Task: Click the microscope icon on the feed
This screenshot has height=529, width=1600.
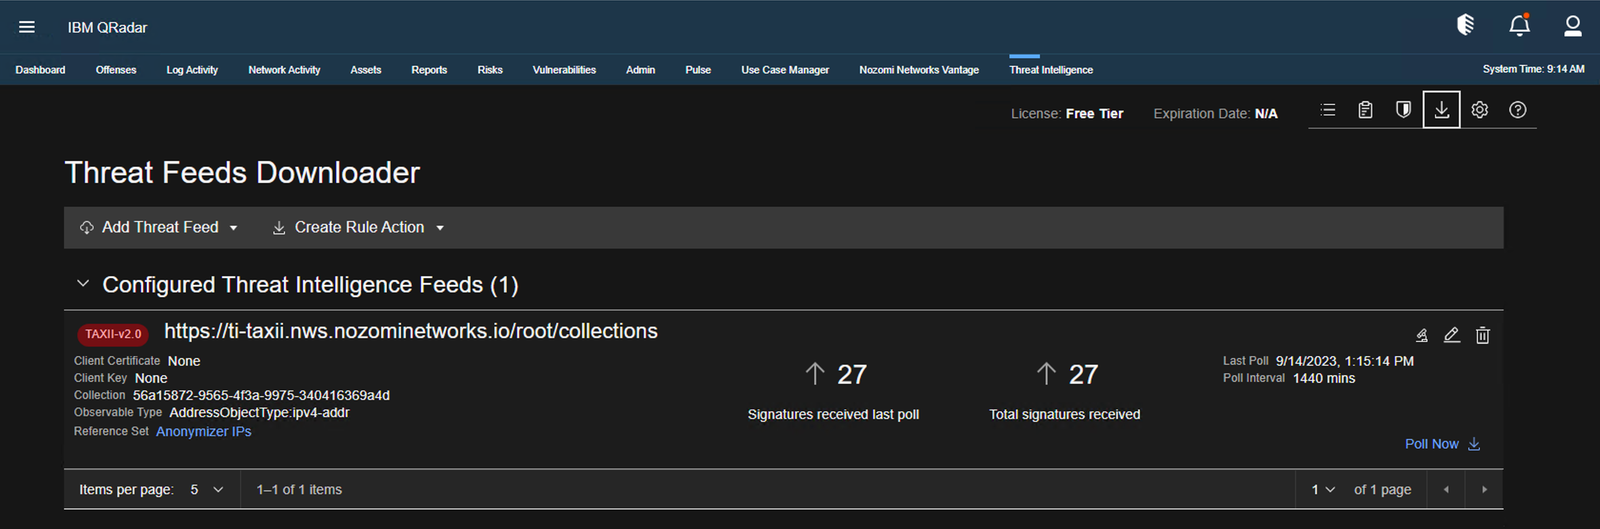Action: (1421, 336)
